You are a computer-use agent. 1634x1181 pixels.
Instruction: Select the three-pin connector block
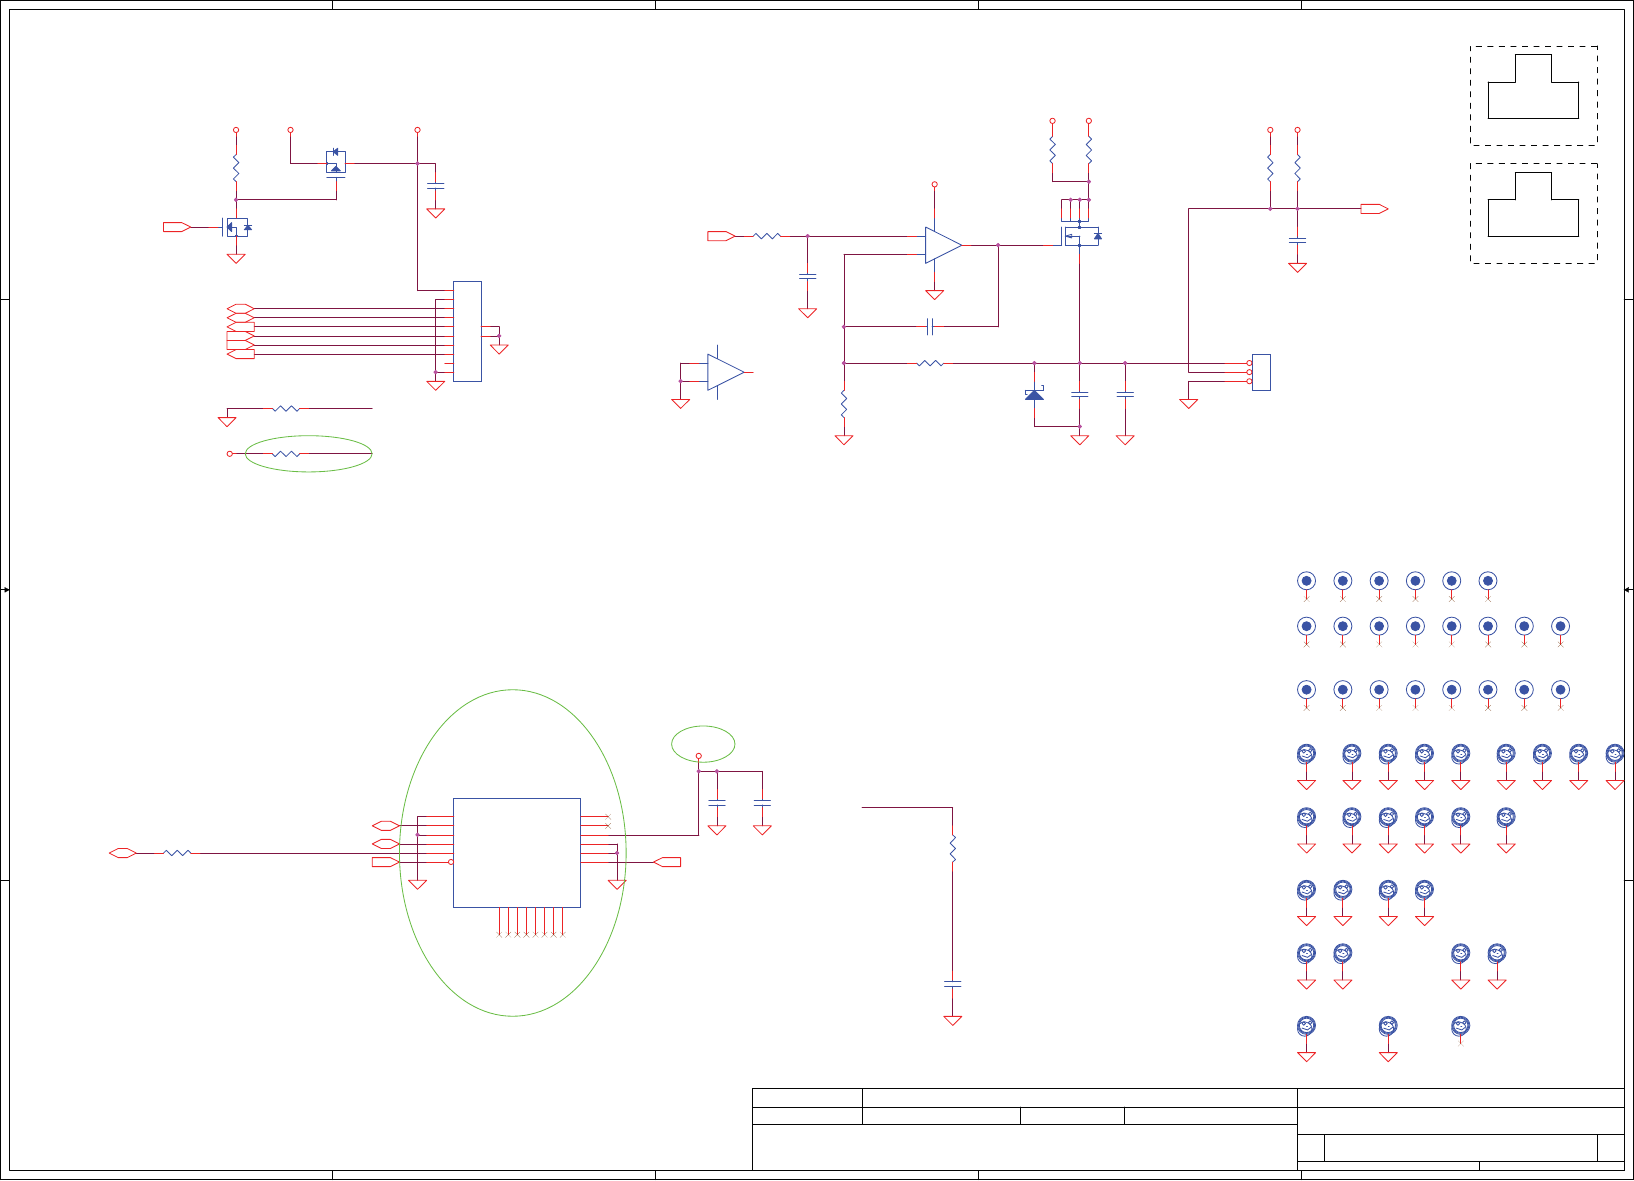pos(1261,372)
